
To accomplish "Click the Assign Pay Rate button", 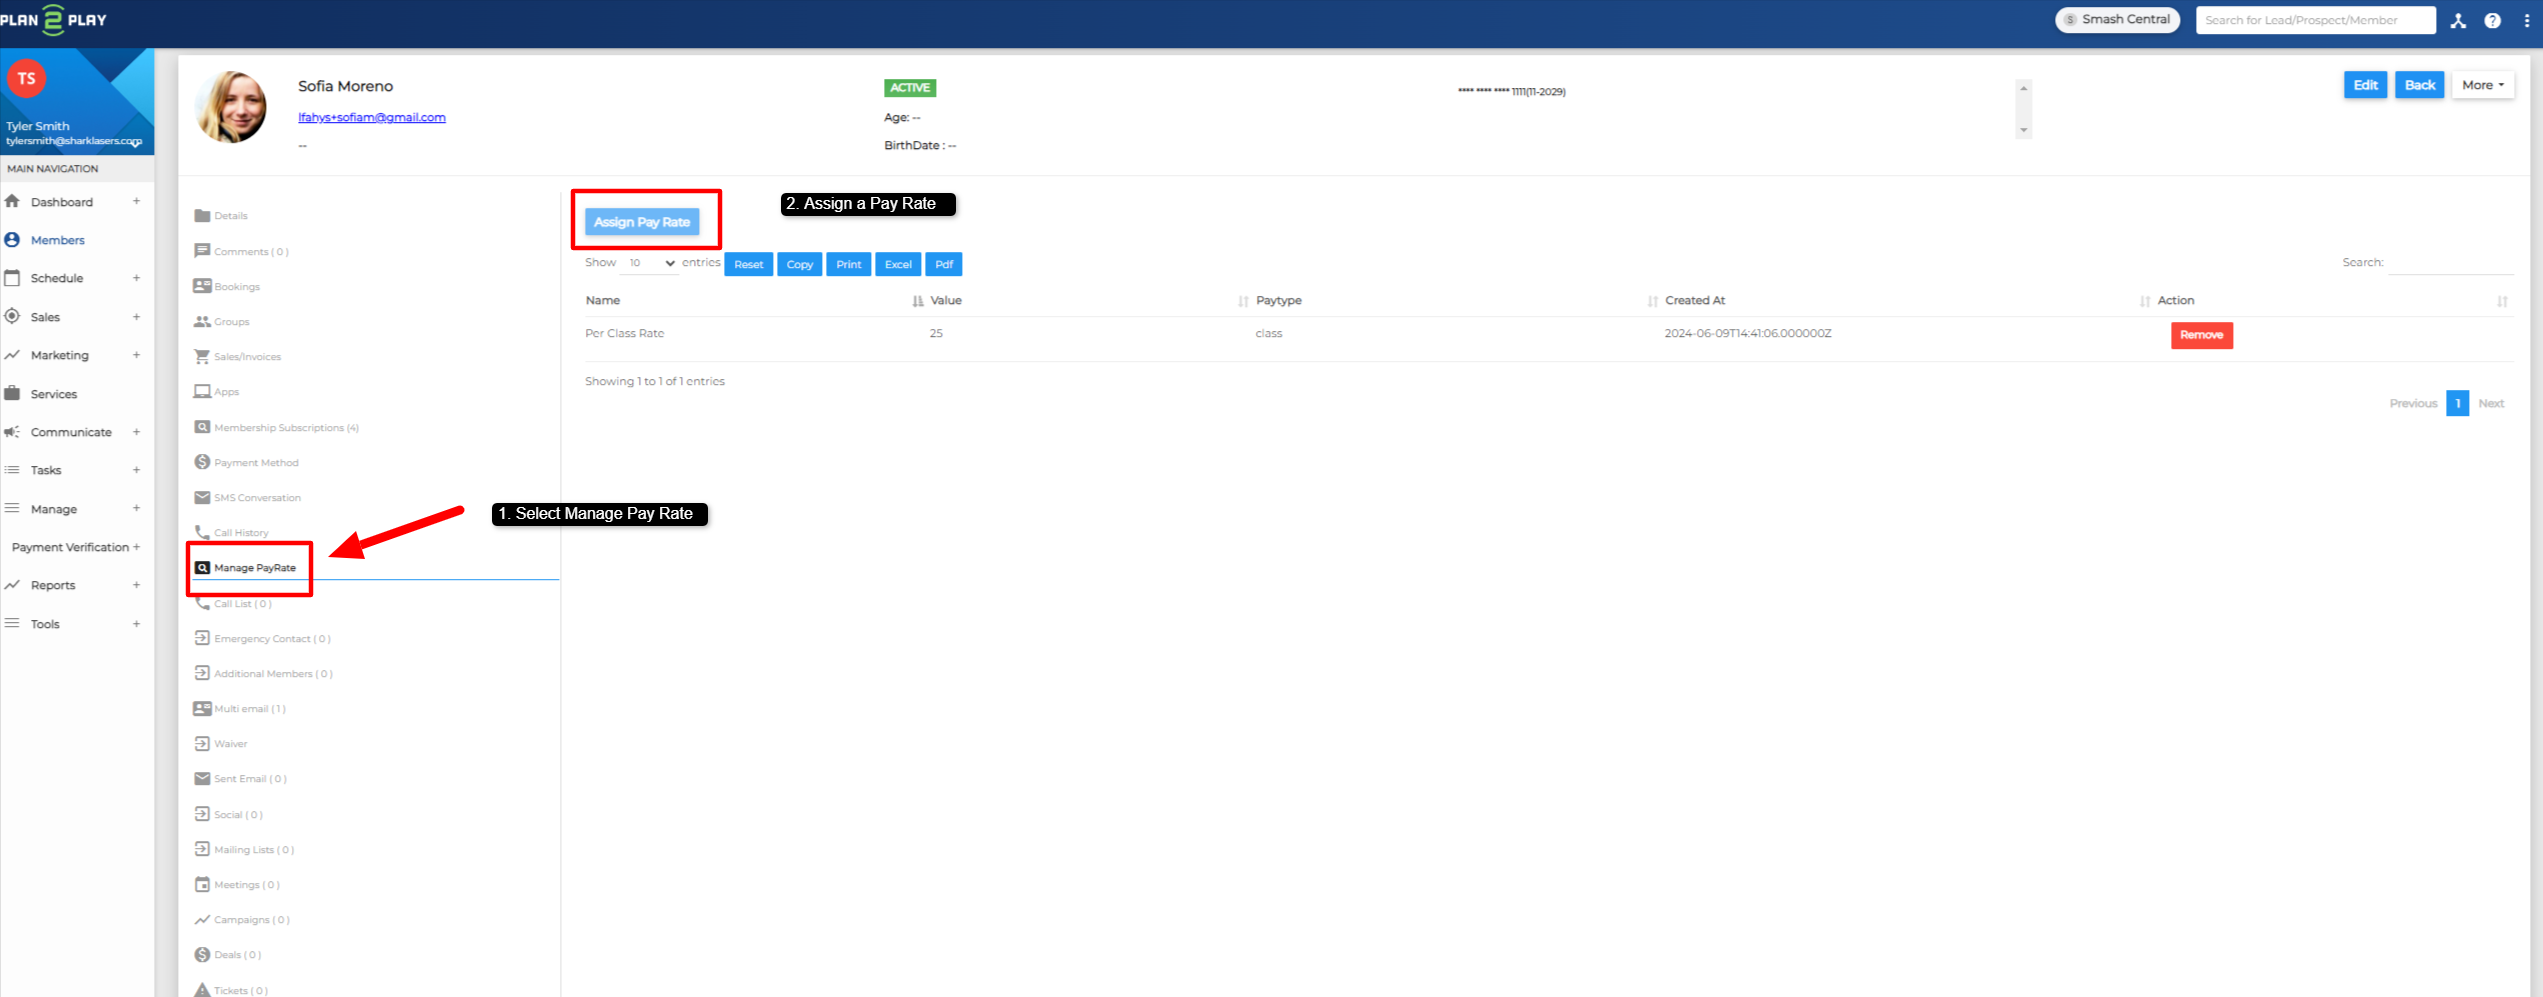I will click(x=642, y=222).
